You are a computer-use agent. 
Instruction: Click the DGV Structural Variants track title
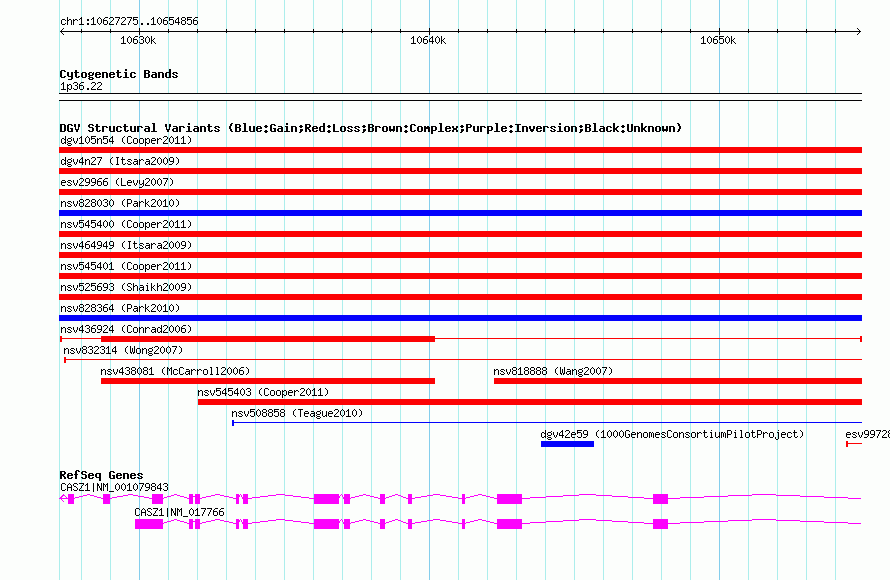coord(370,128)
